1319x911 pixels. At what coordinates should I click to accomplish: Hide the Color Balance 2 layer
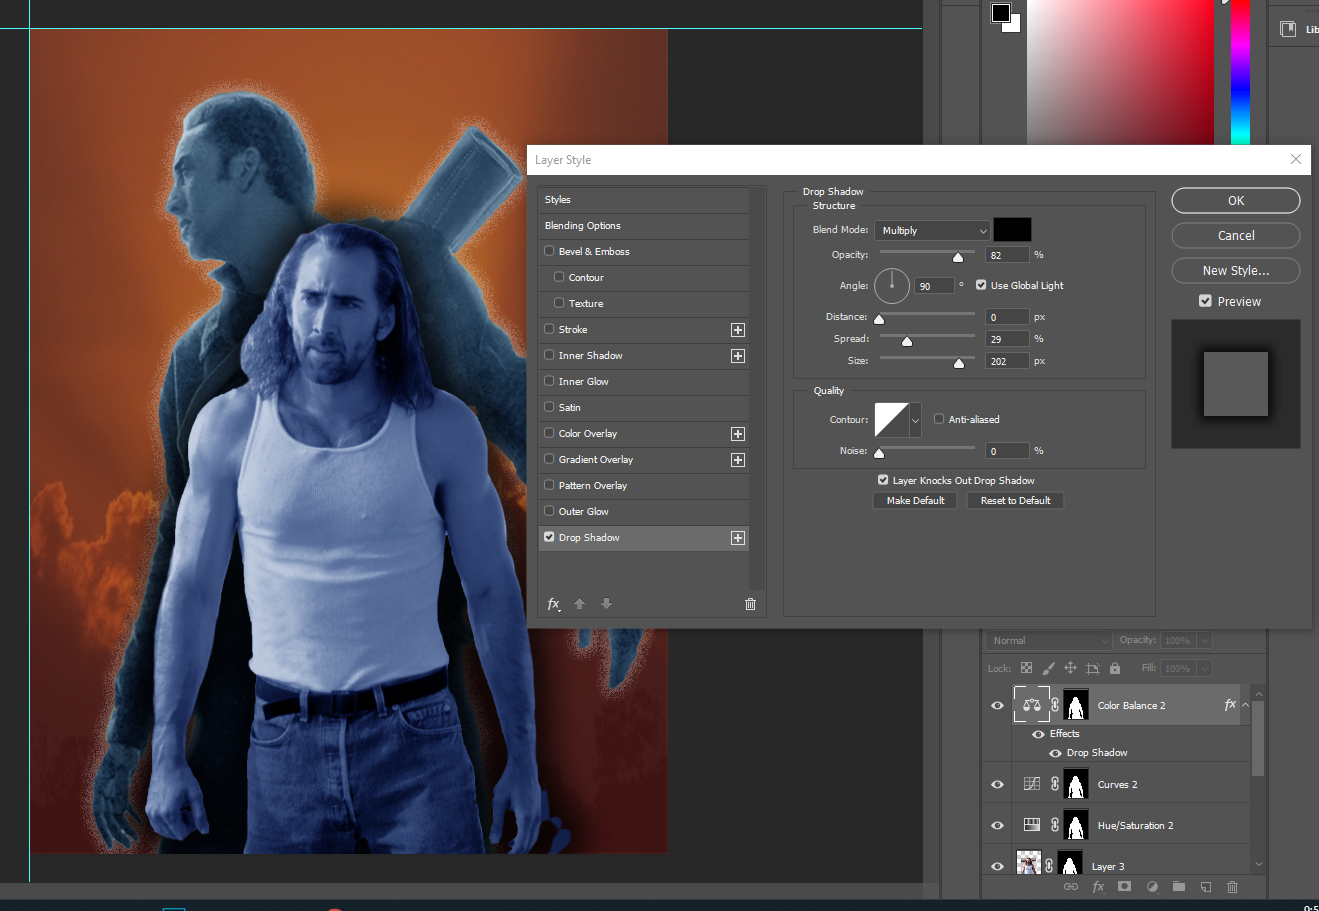click(997, 705)
